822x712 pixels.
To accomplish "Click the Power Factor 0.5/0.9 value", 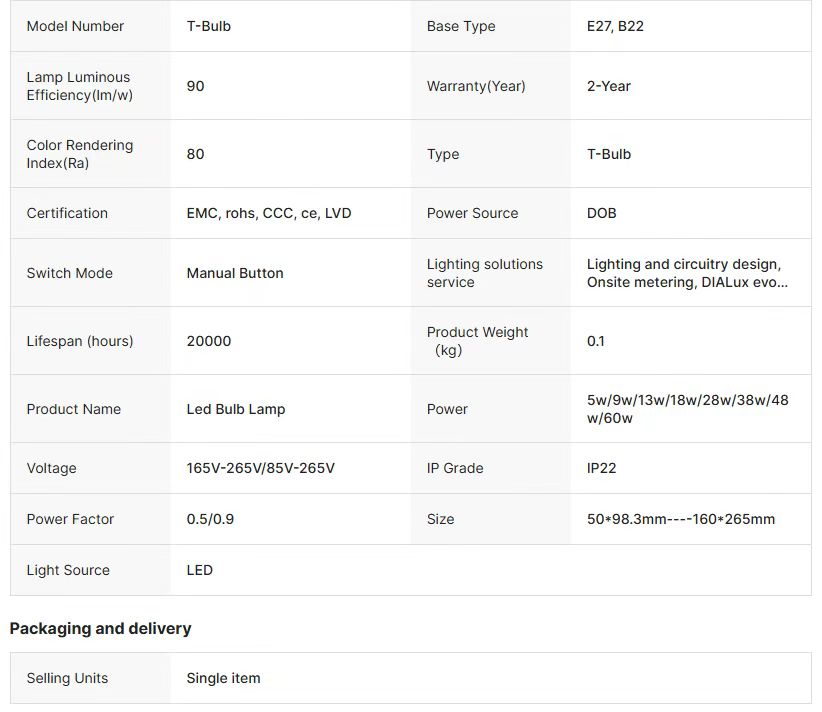I will tap(210, 519).
